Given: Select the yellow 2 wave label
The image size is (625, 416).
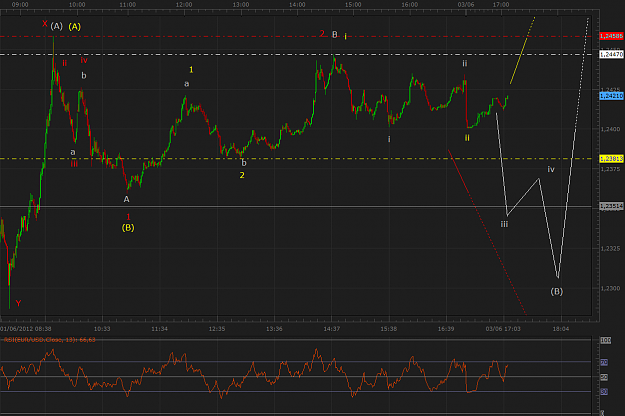Looking at the screenshot, I should [x=242, y=175].
